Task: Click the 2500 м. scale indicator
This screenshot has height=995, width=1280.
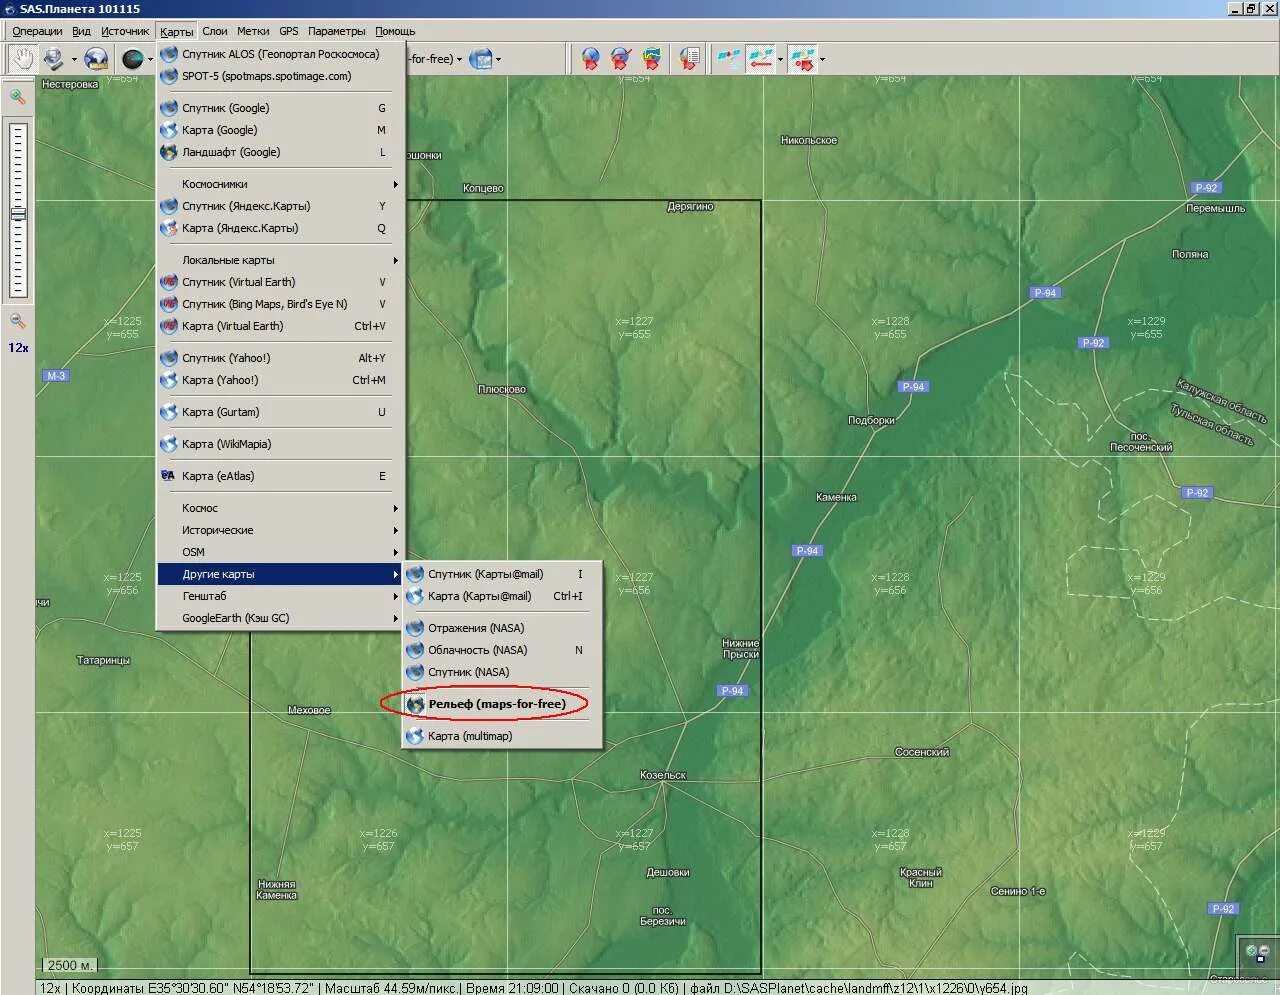Action: 70,965
